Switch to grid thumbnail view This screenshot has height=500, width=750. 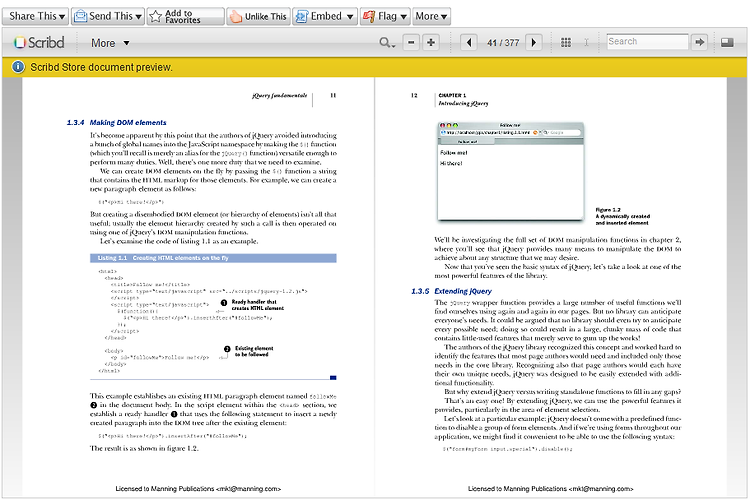(565, 43)
